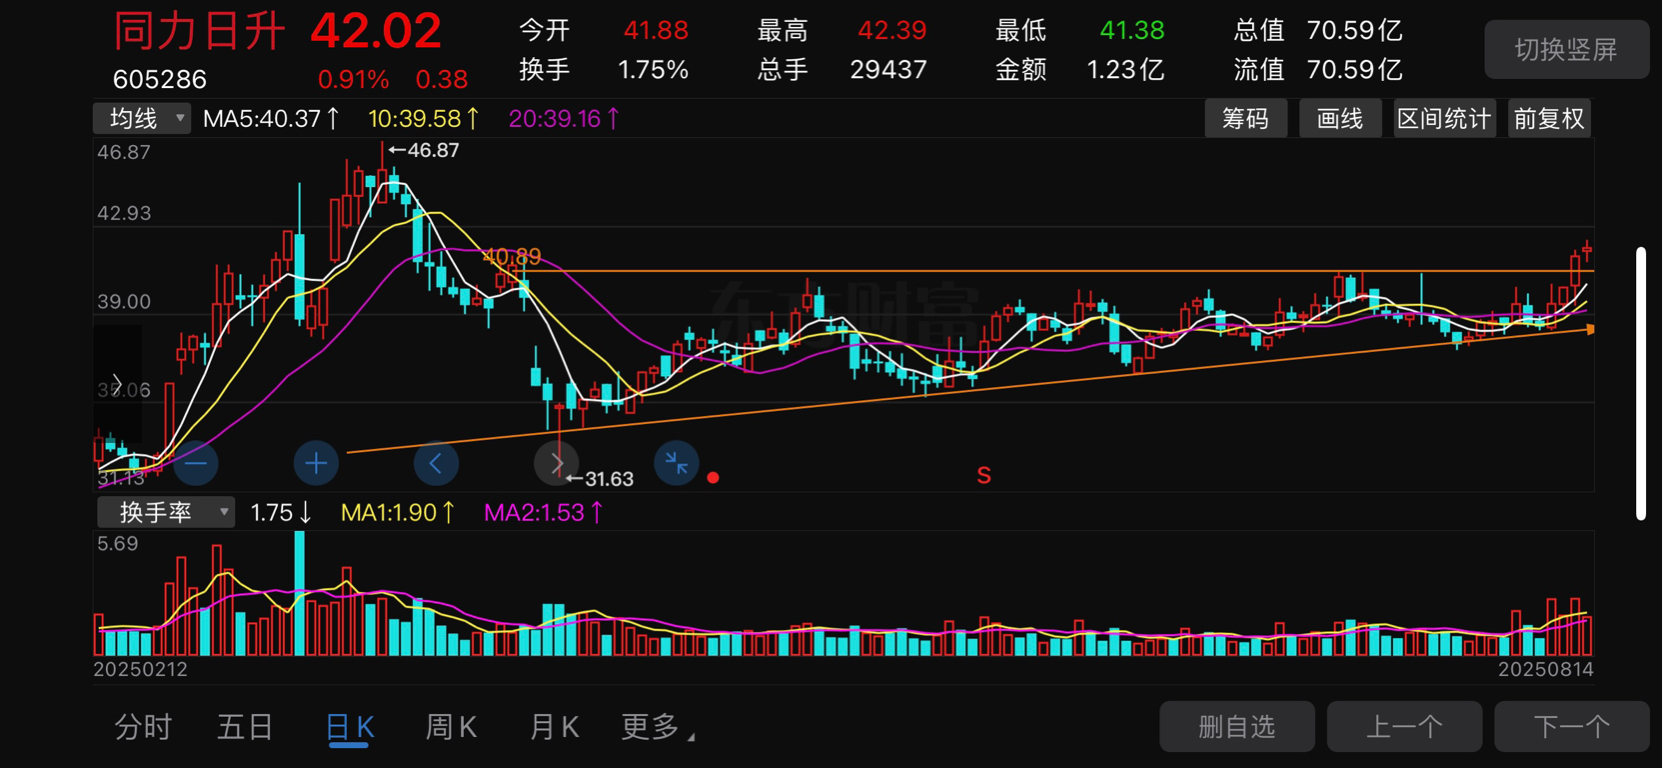Tap percent change 0.91%
This screenshot has height=768, width=1663.
[x=353, y=80]
